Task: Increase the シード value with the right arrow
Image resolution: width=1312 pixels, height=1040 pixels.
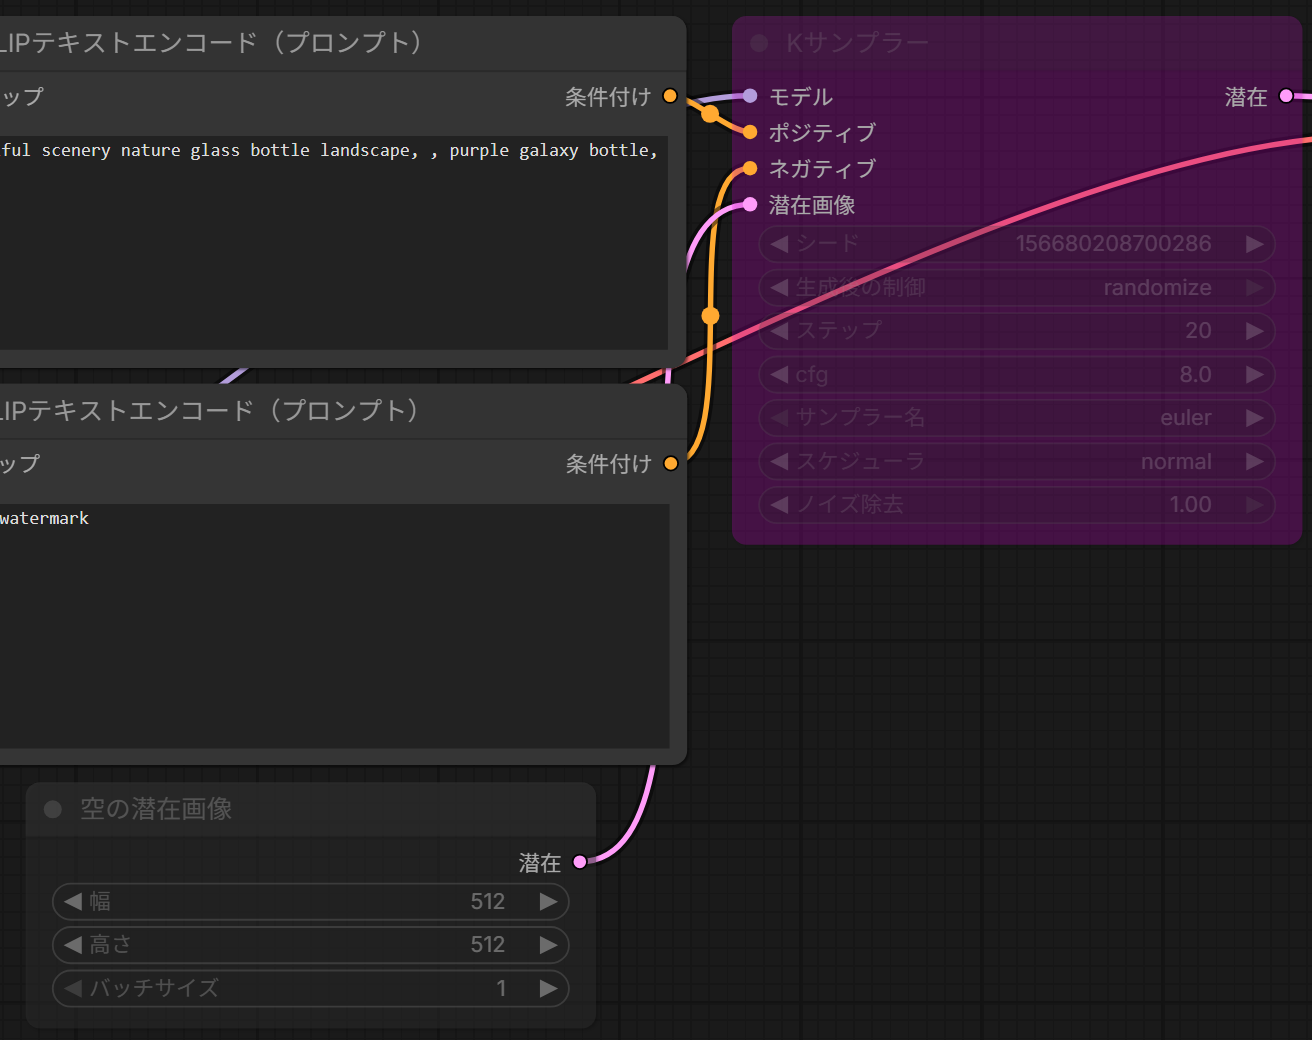Action: pyautogui.click(x=1254, y=244)
